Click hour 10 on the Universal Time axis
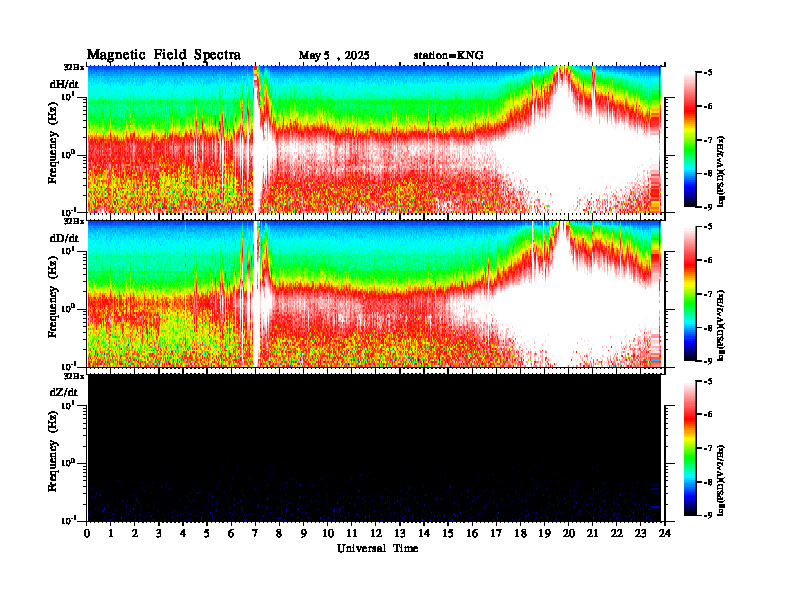The width and height of the screenshot is (792, 612). (x=328, y=533)
